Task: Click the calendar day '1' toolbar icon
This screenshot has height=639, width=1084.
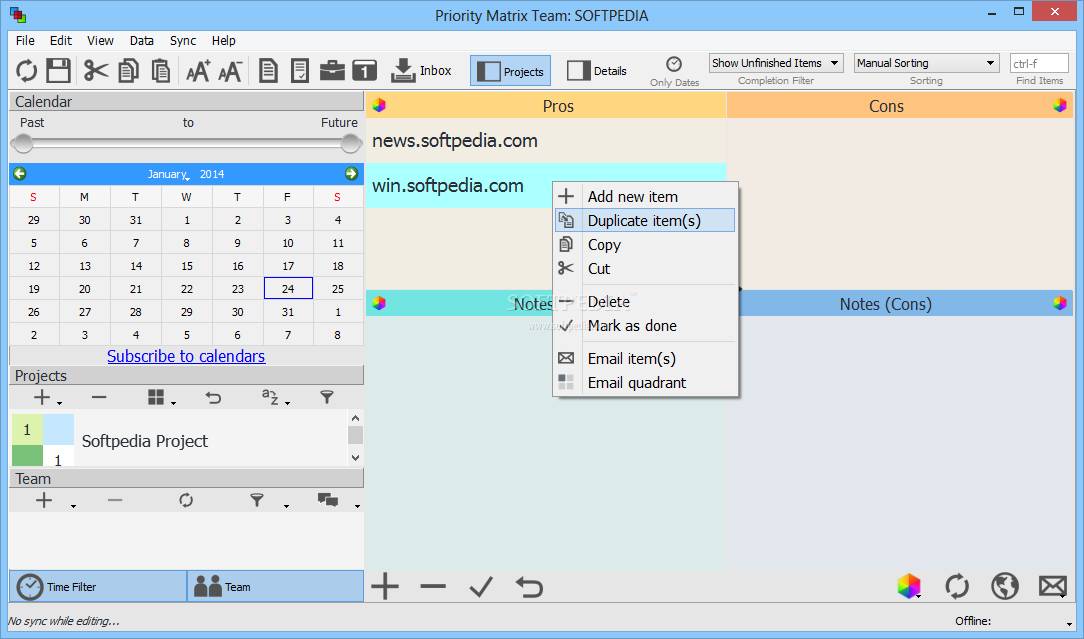Action: coord(364,71)
